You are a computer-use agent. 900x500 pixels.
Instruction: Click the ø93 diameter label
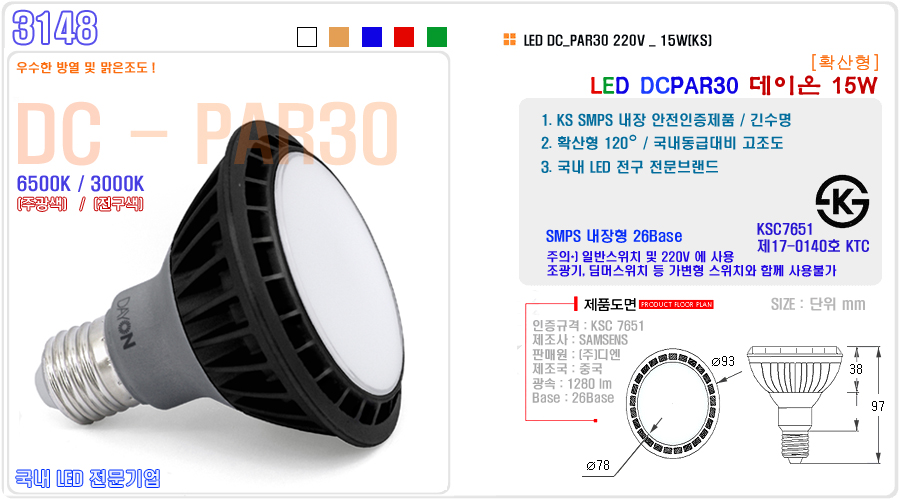pyautogui.click(x=723, y=361)
